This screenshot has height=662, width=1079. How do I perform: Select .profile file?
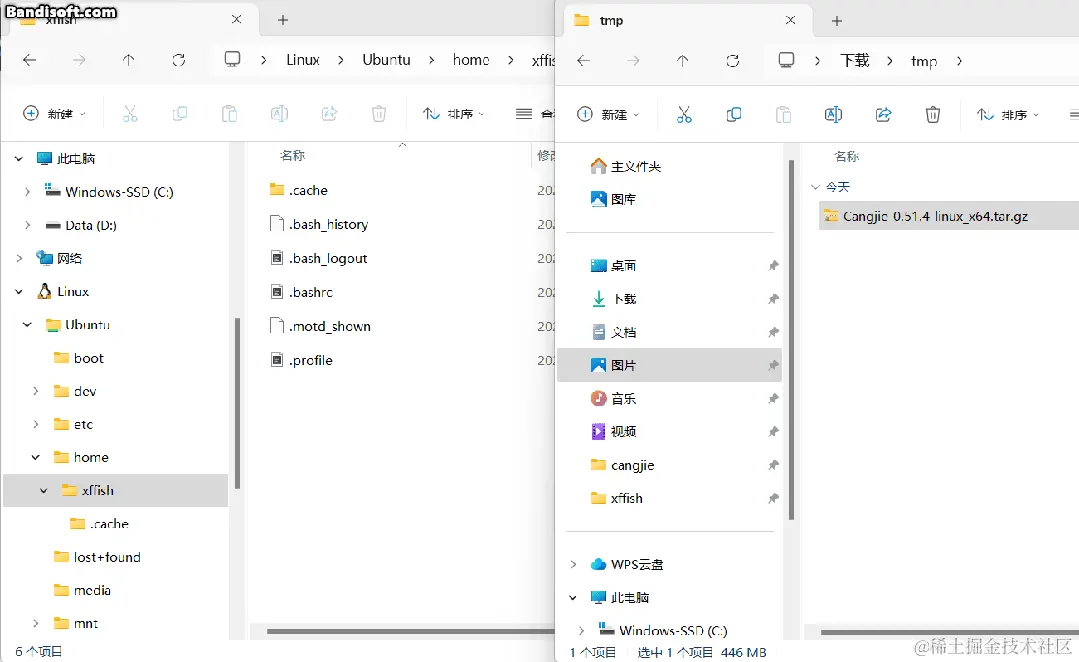(x=310, y=360)
